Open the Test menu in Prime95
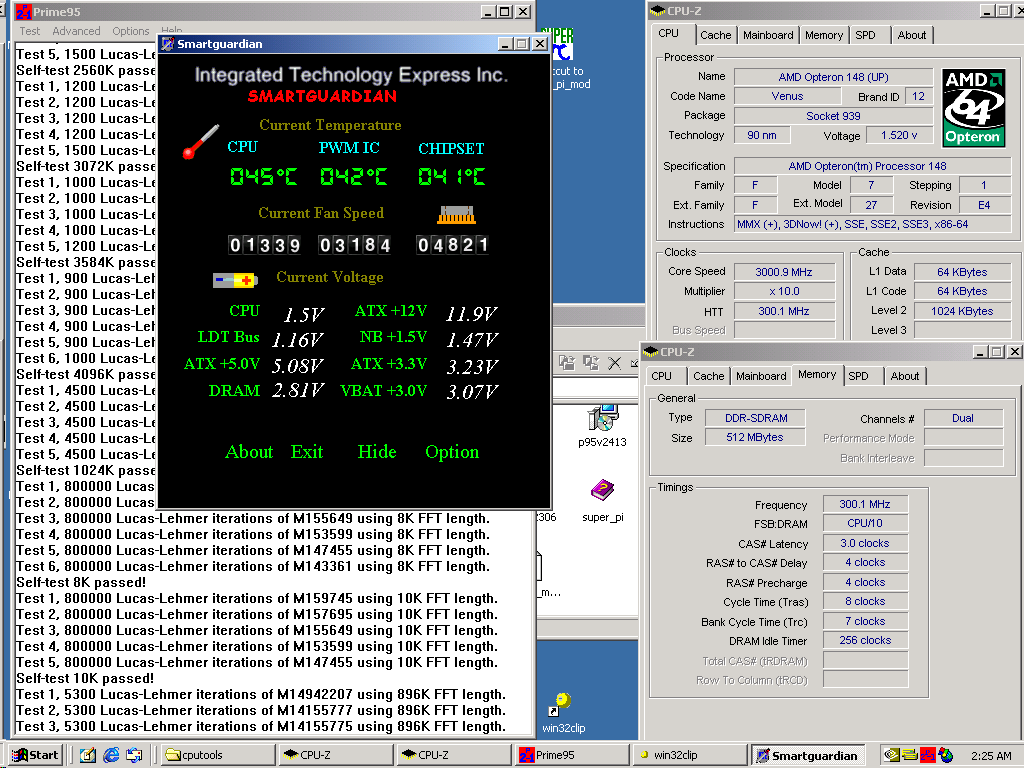 point(29,31)
